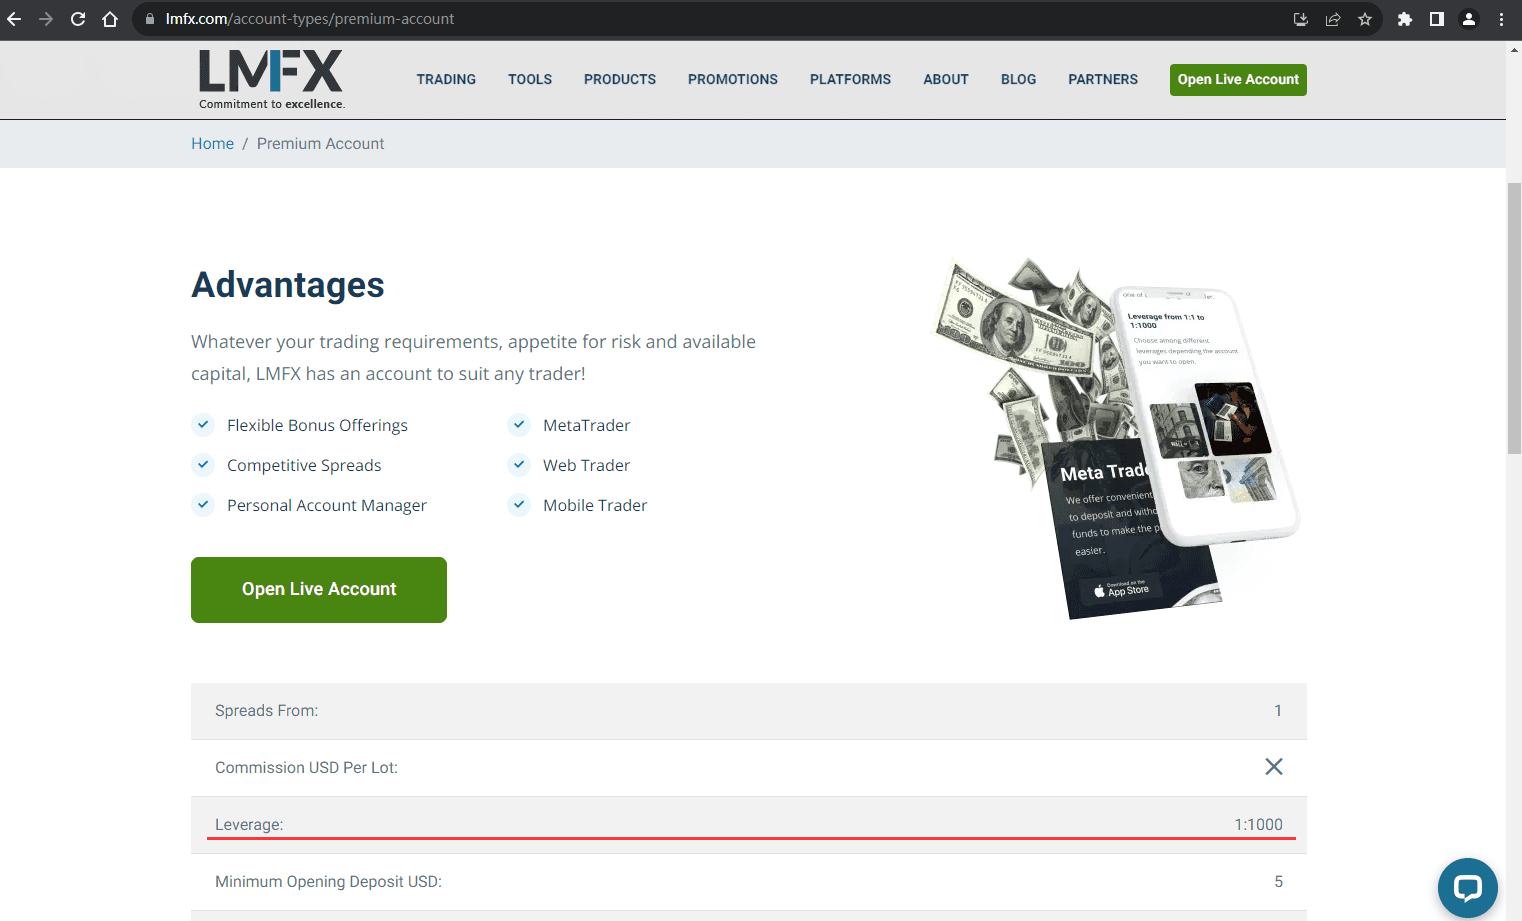Go to the BLOG page
This screenshot has width=1522, height=921.
[x=1018, y=80]
